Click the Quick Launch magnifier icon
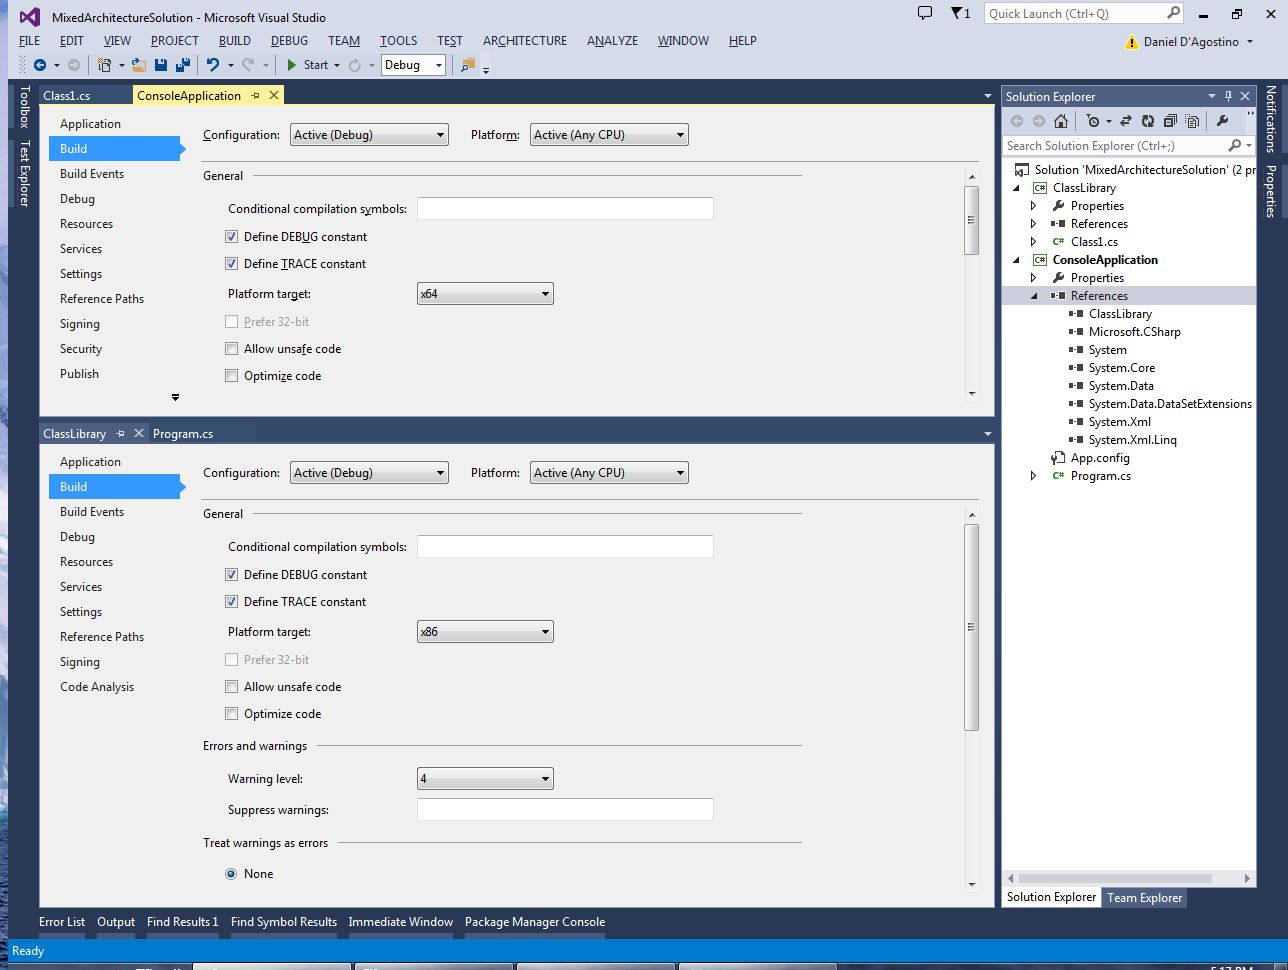 click(1173, 13)
